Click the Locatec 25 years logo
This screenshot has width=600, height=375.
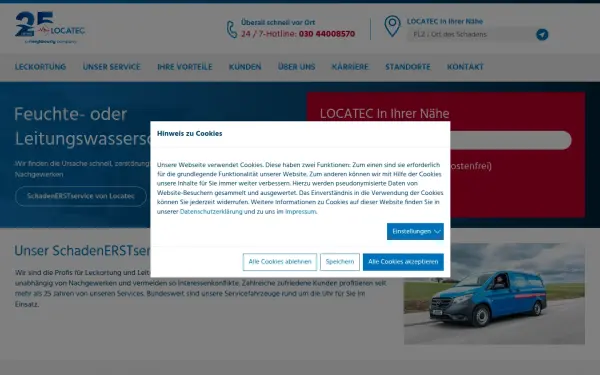pos(50,28)
